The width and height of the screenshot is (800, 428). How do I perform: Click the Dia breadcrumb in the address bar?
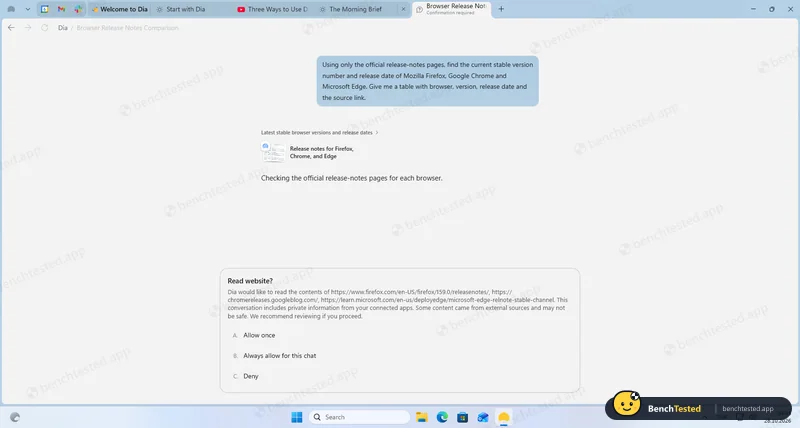tap(63, 28)
